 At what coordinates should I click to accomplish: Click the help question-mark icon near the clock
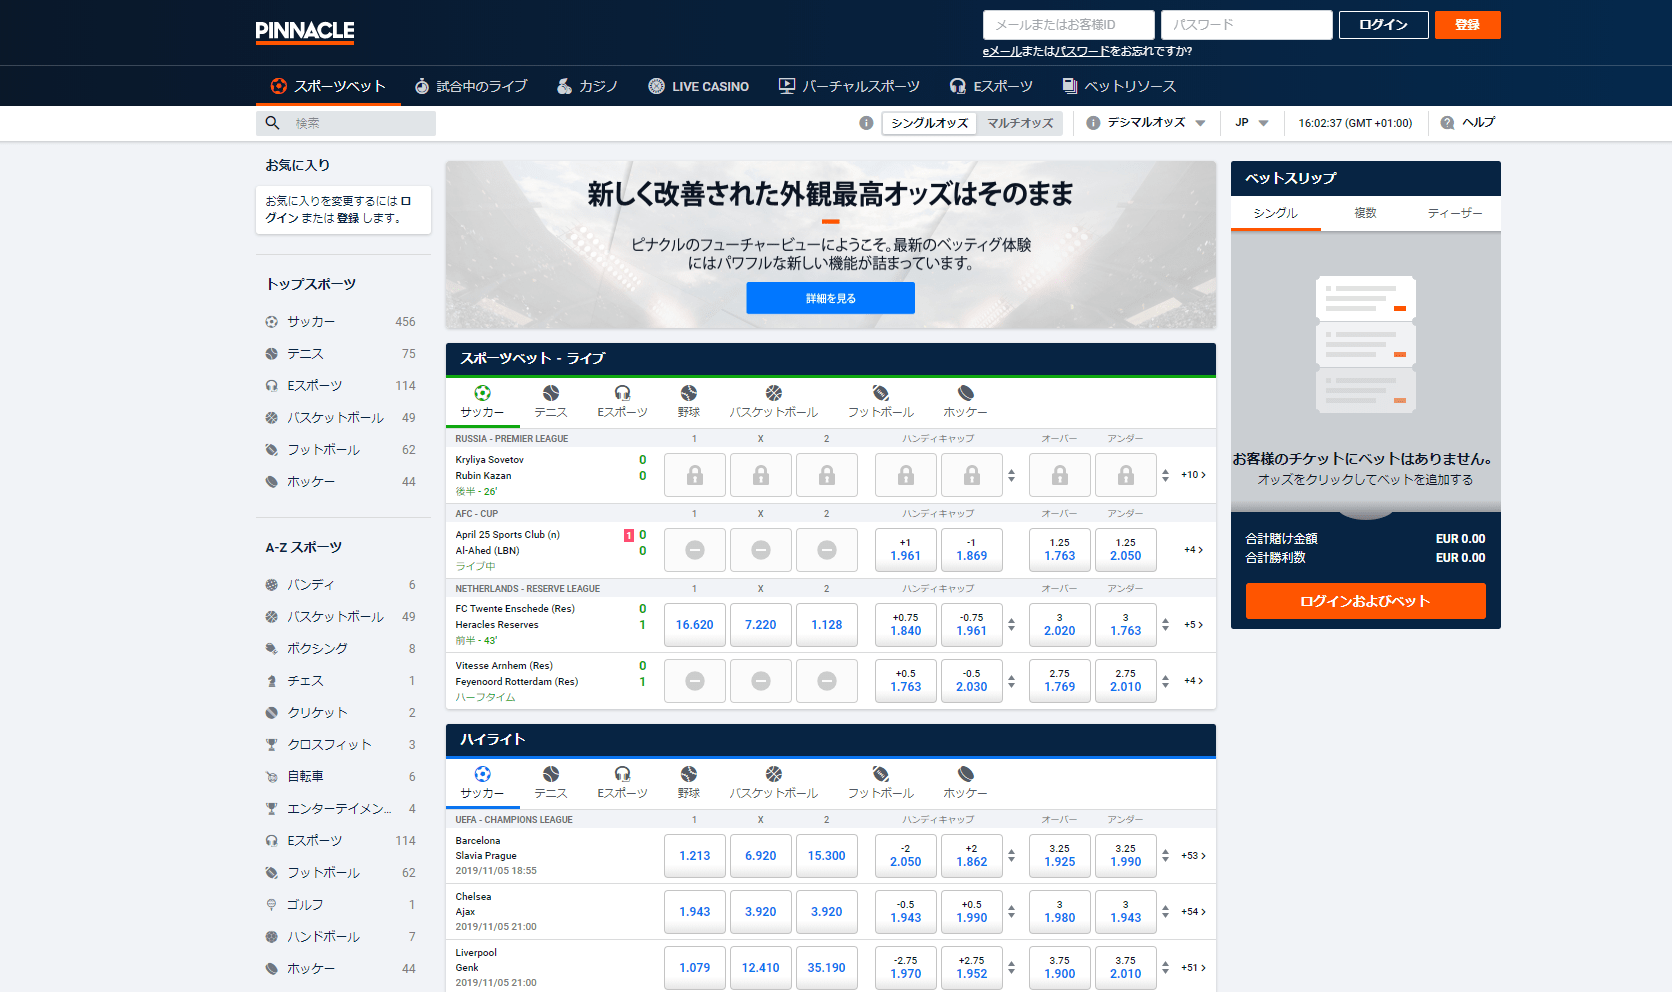(1447, 122)
